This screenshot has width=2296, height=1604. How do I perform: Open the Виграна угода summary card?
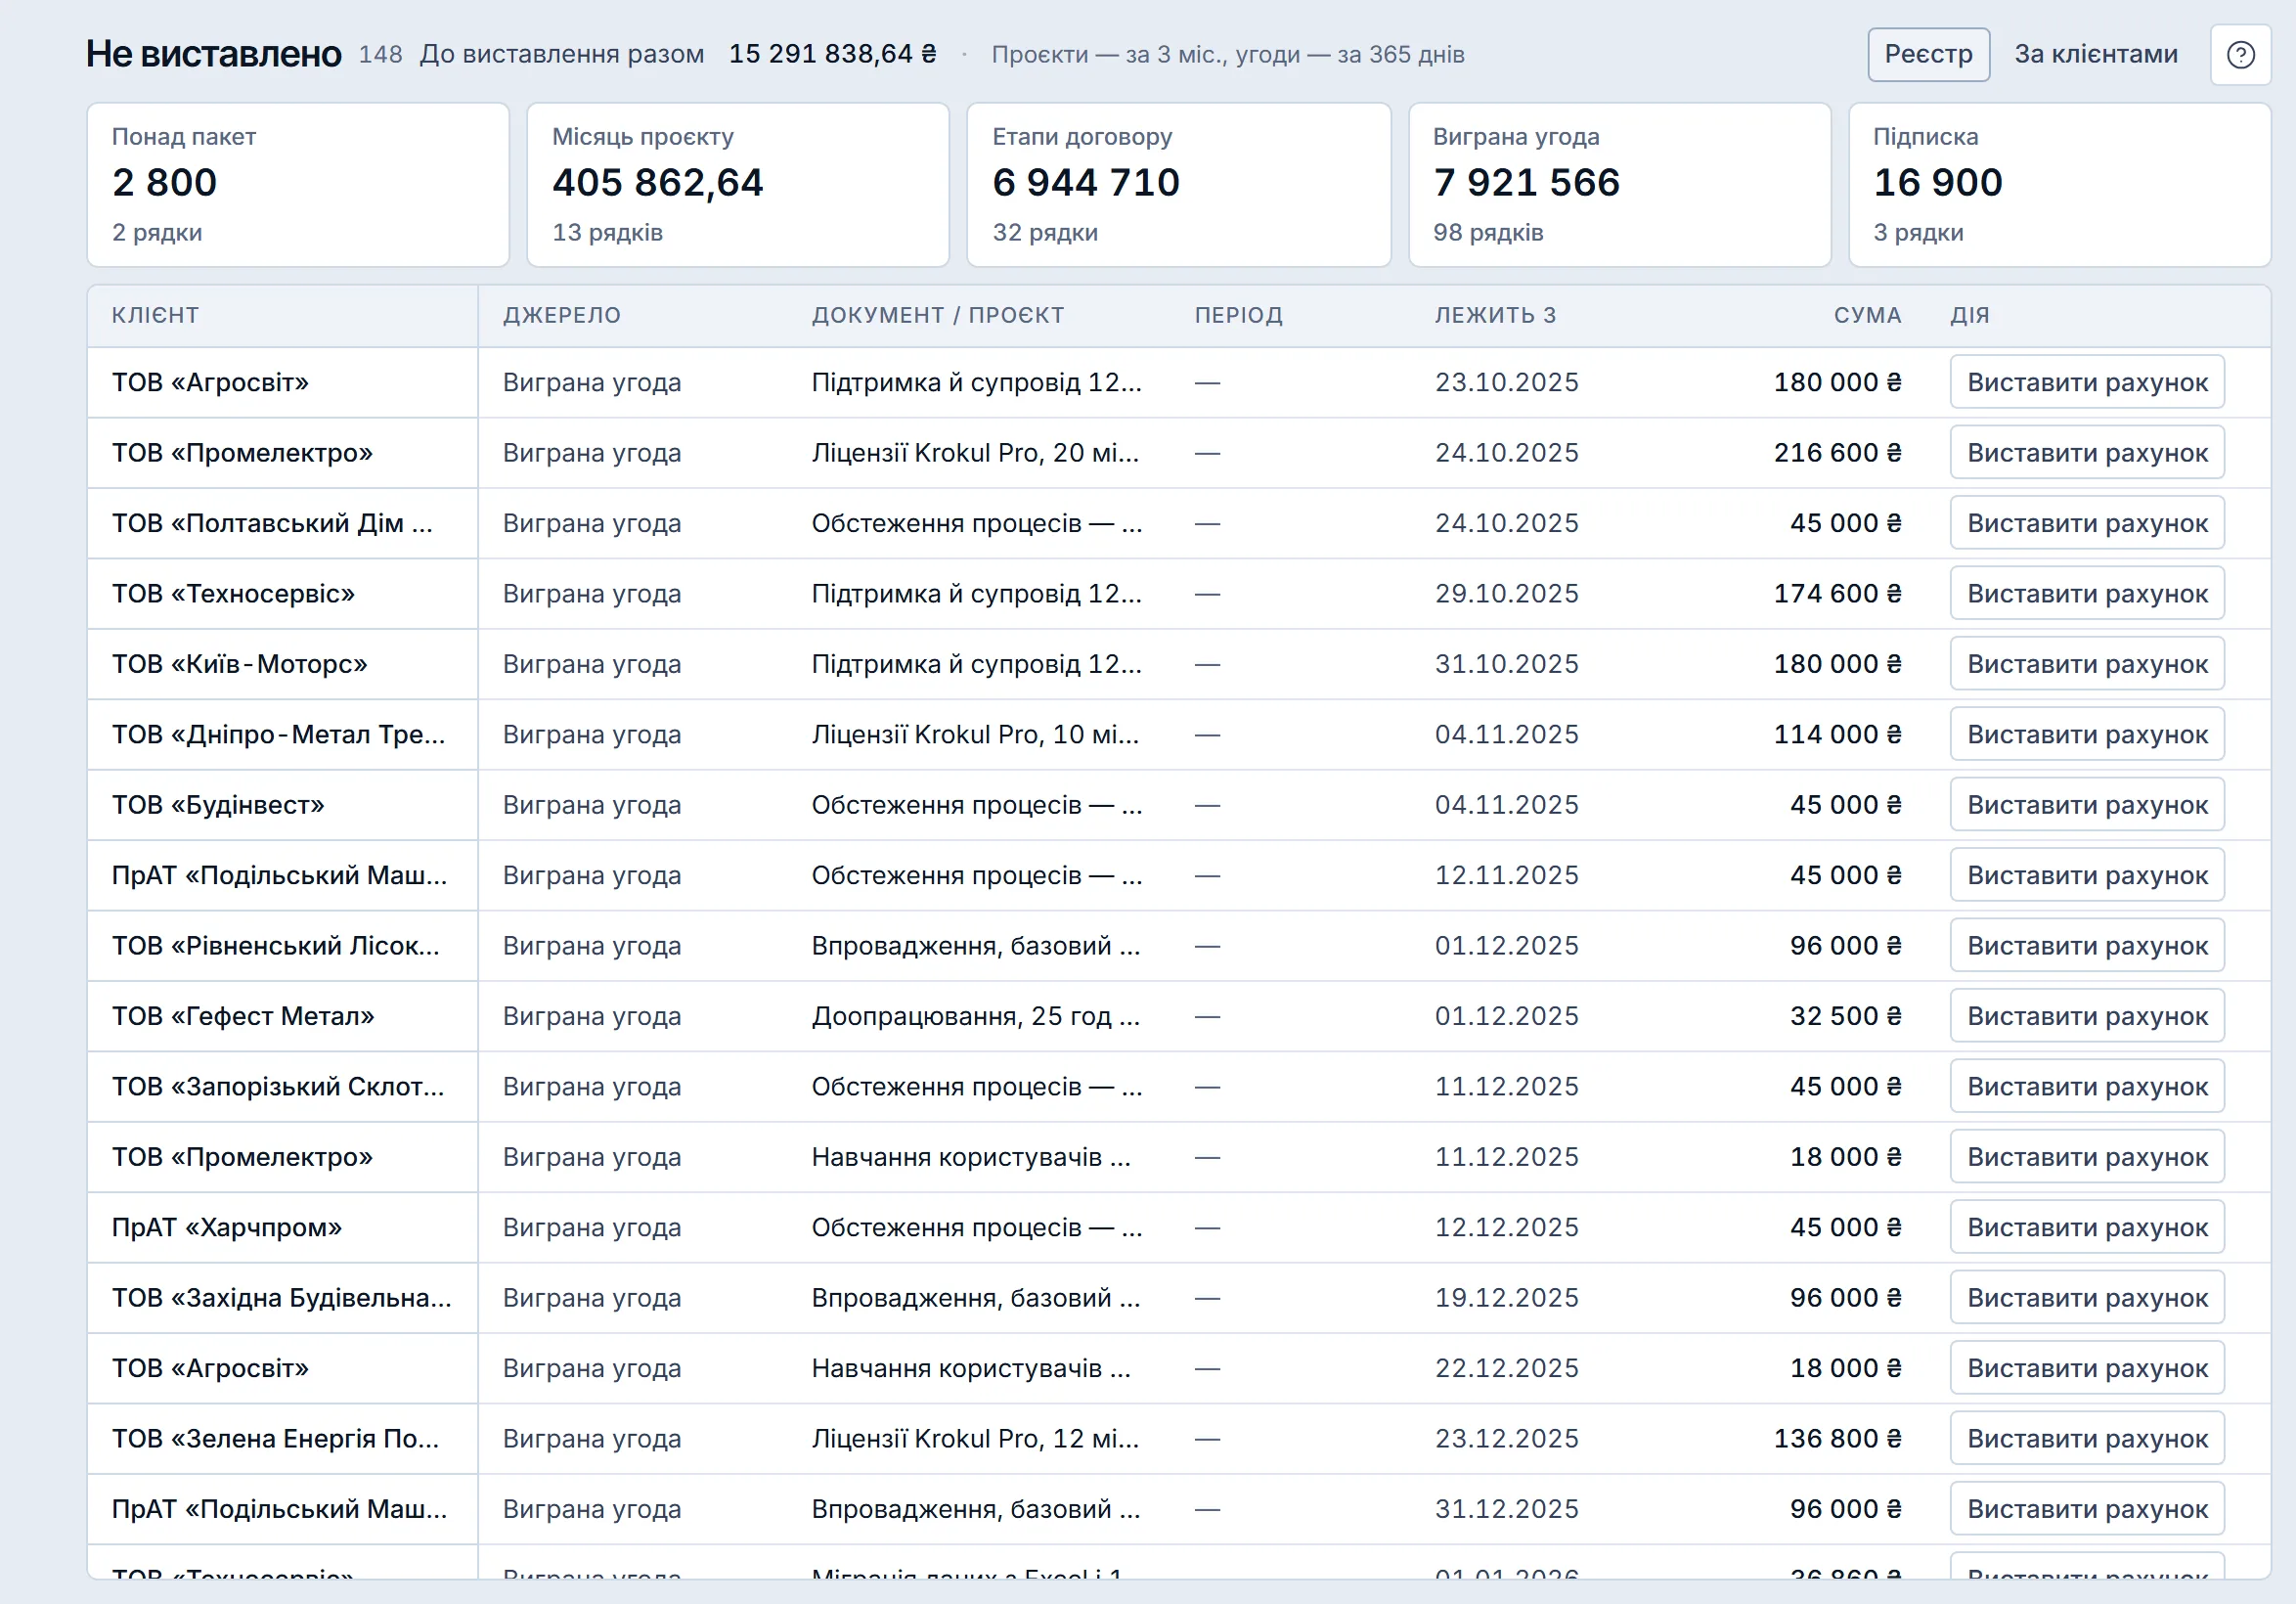point(1620,185)
